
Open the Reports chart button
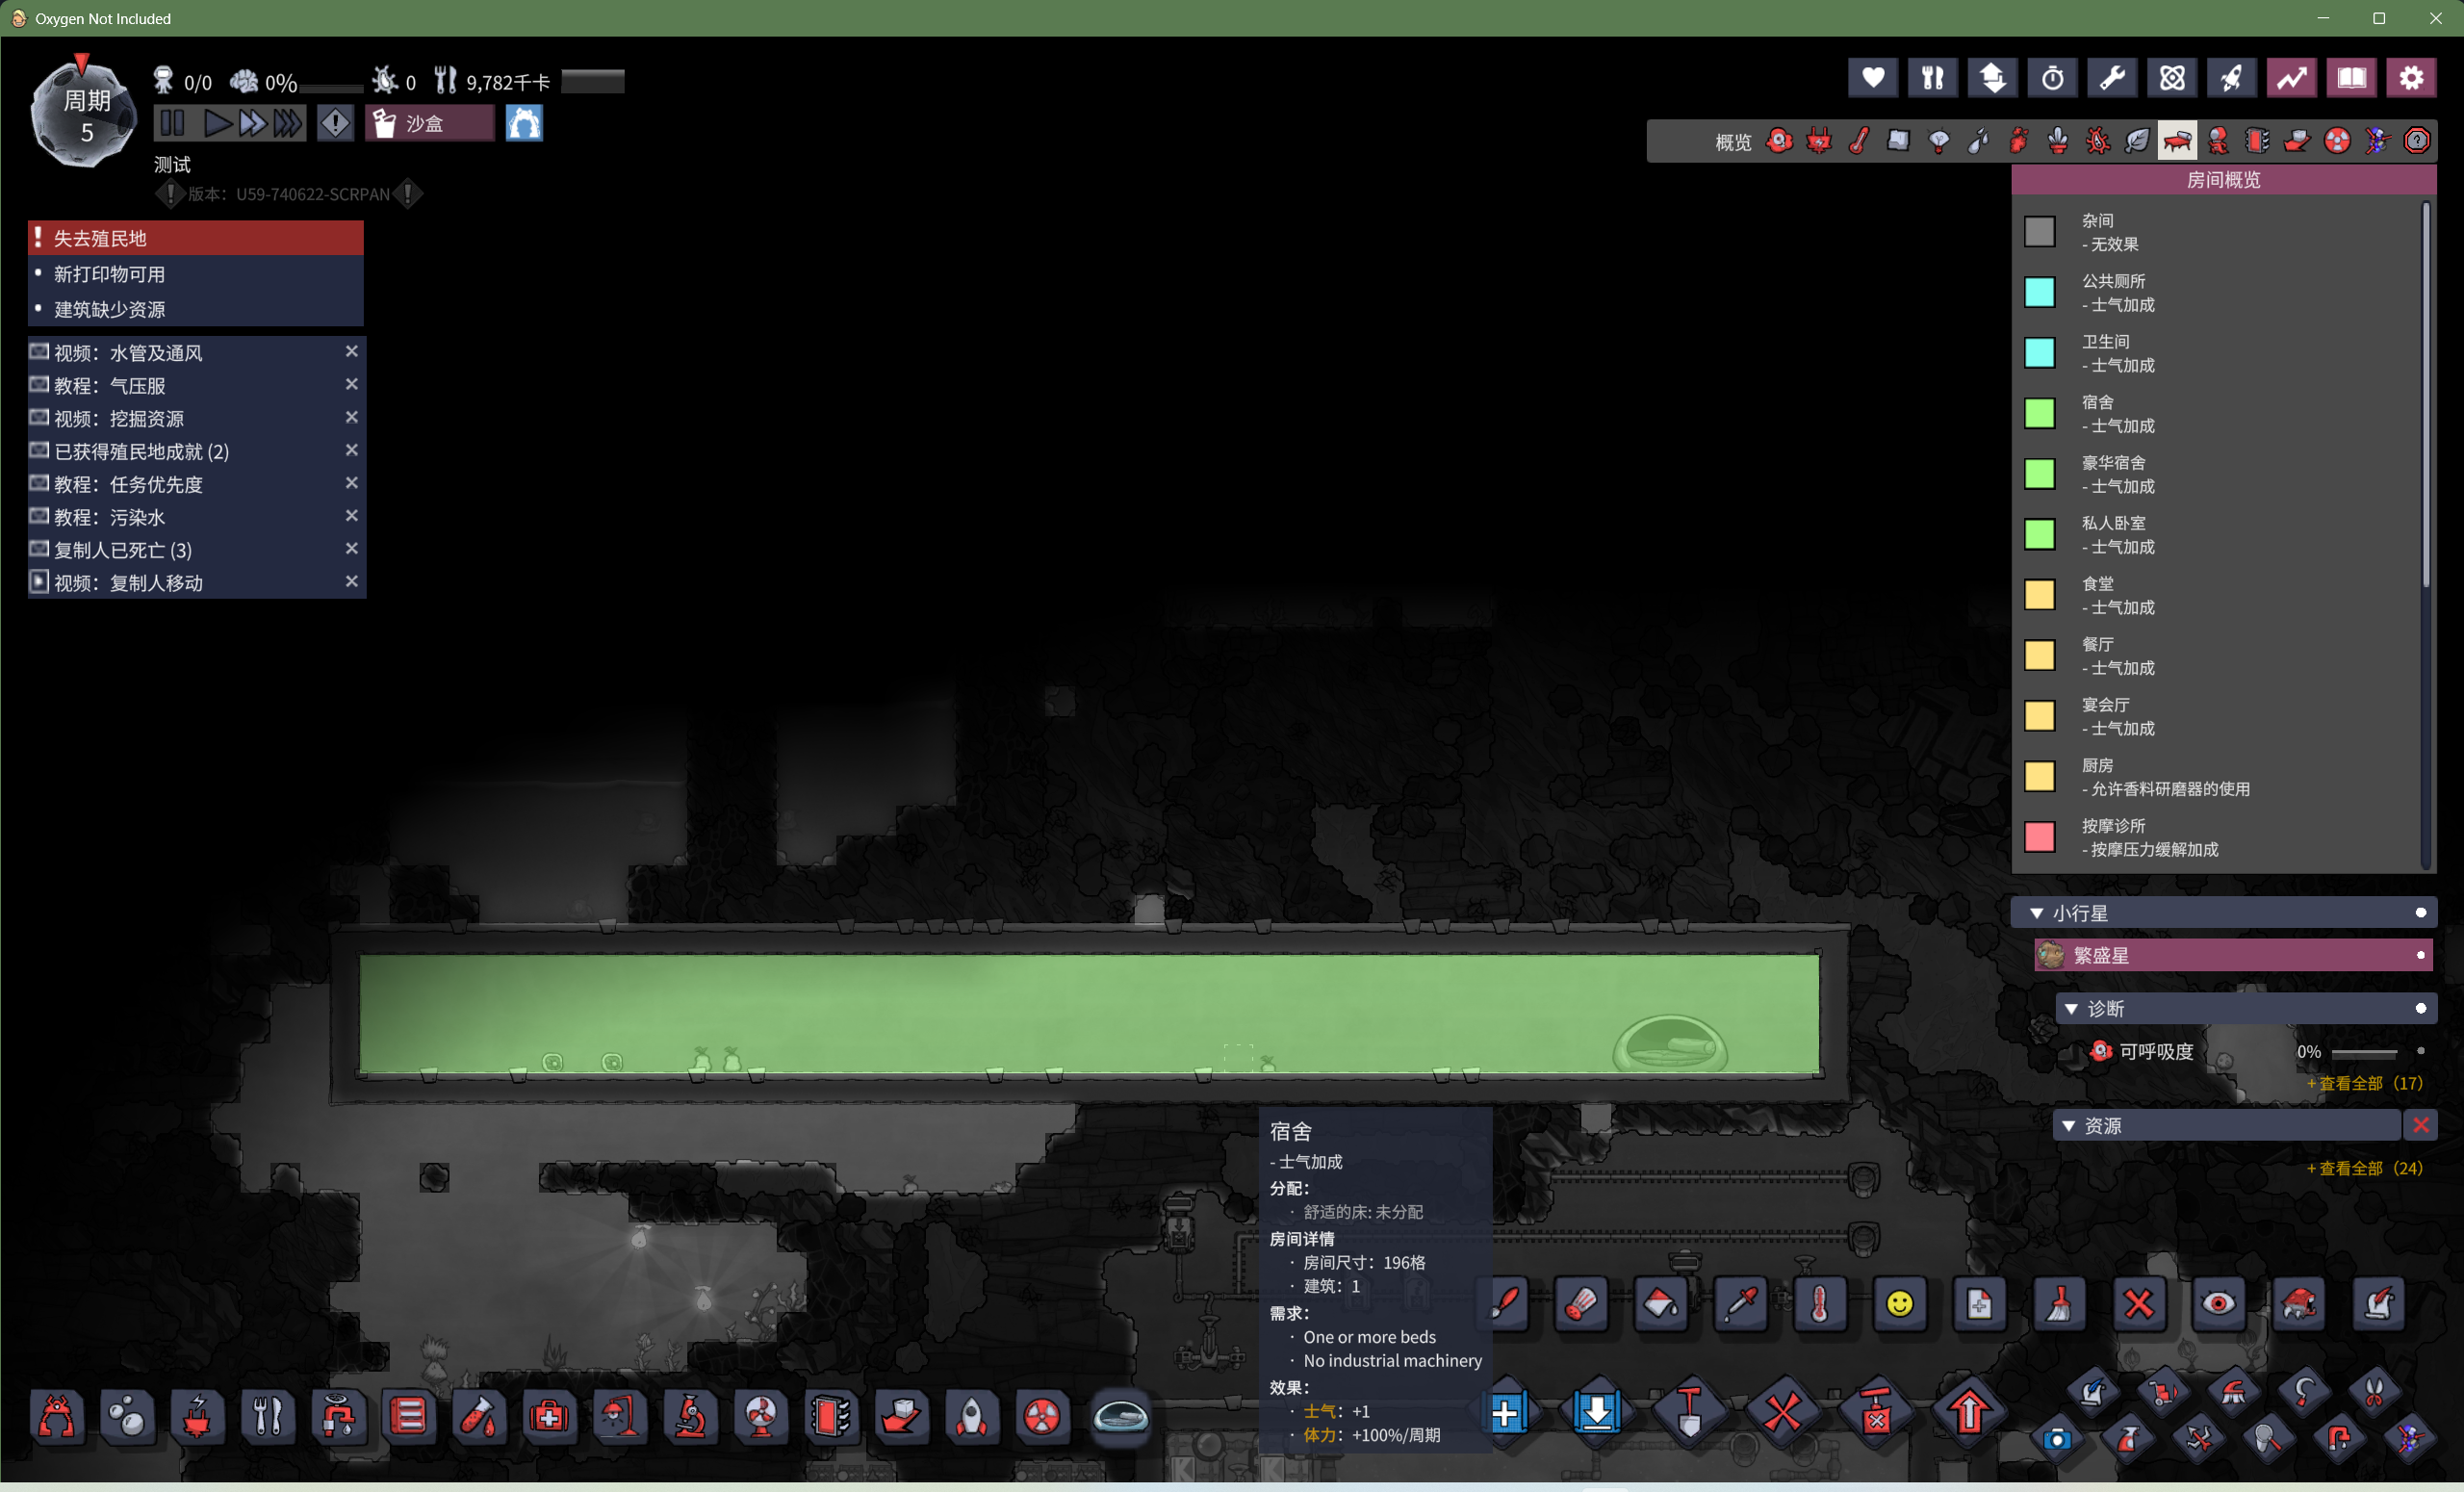(2292, 78)
